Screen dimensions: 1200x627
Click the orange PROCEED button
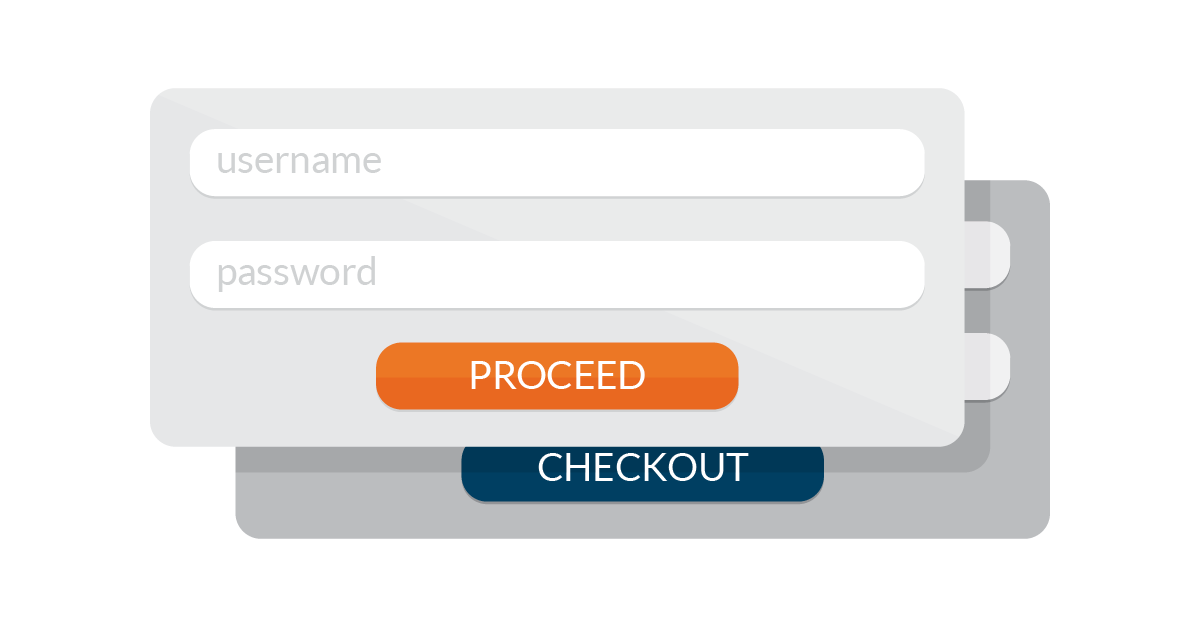point(557,376)
